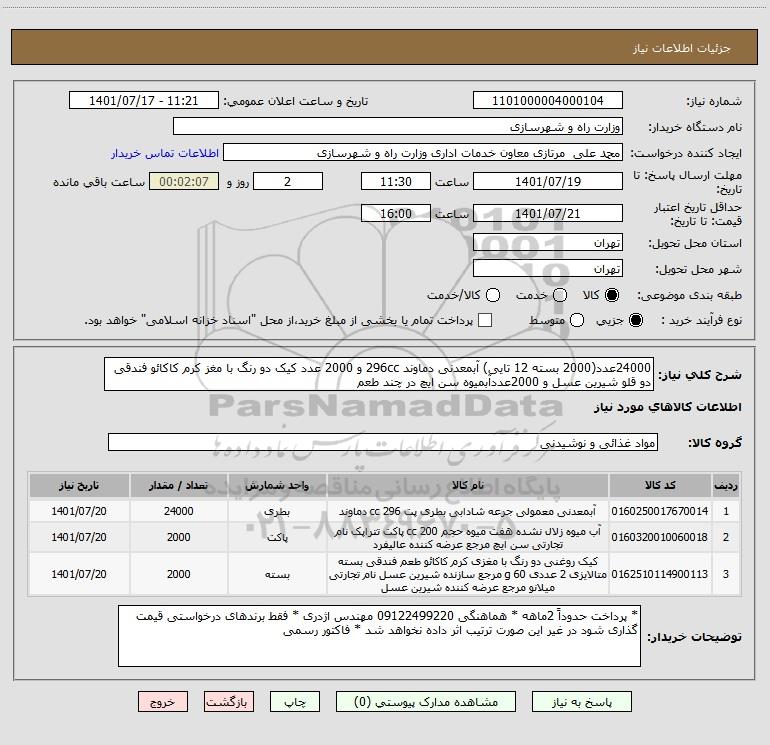Click the ردیف column header
This screenshot has width=770, height=745.
click(726, 485)
